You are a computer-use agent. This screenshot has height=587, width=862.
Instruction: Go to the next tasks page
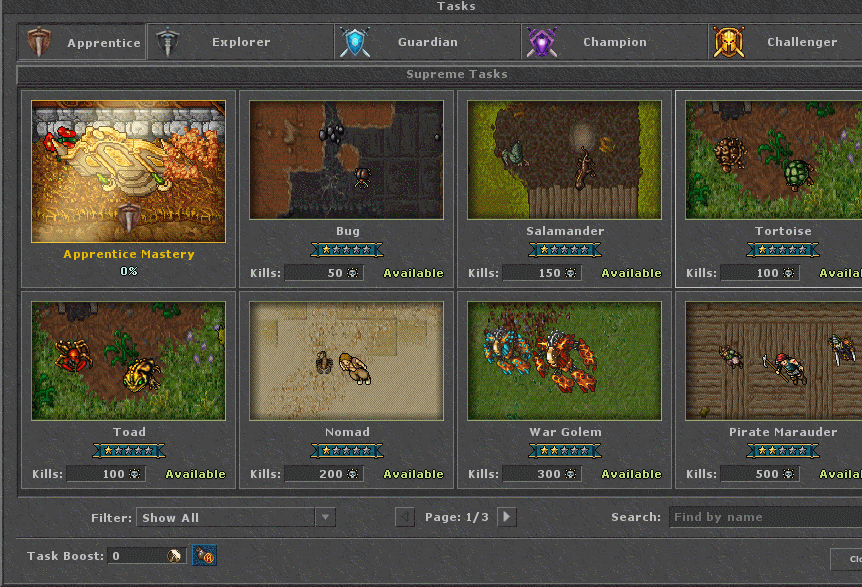(x=507, y=517)
